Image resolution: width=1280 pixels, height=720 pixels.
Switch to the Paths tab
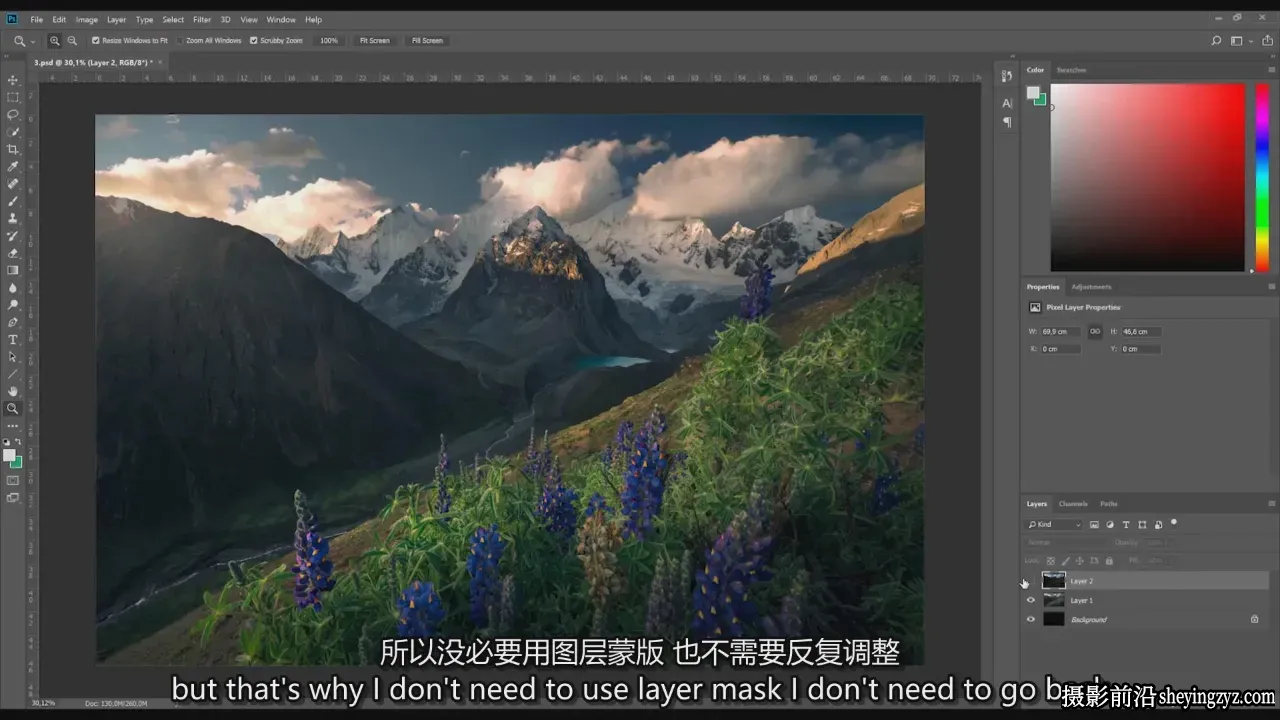[1109, 504]
